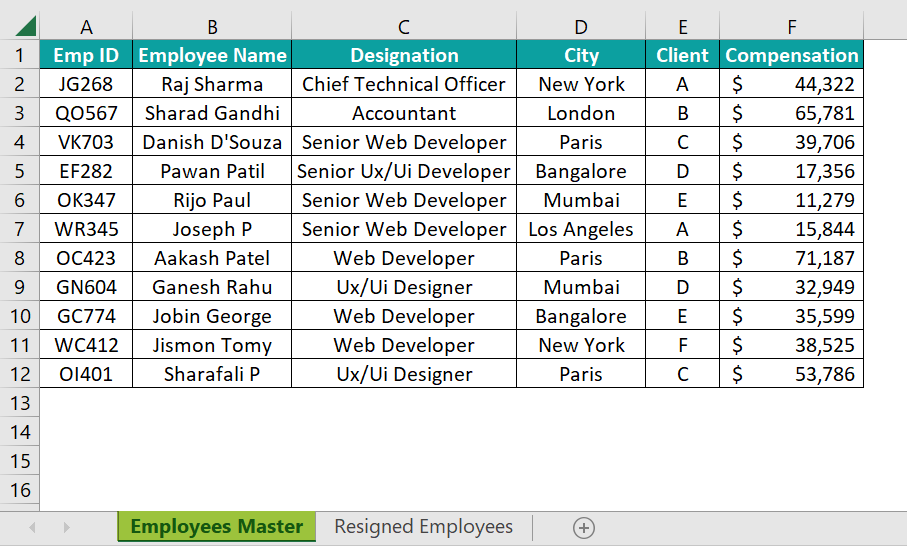Select row 1 header

coord(20,55)
